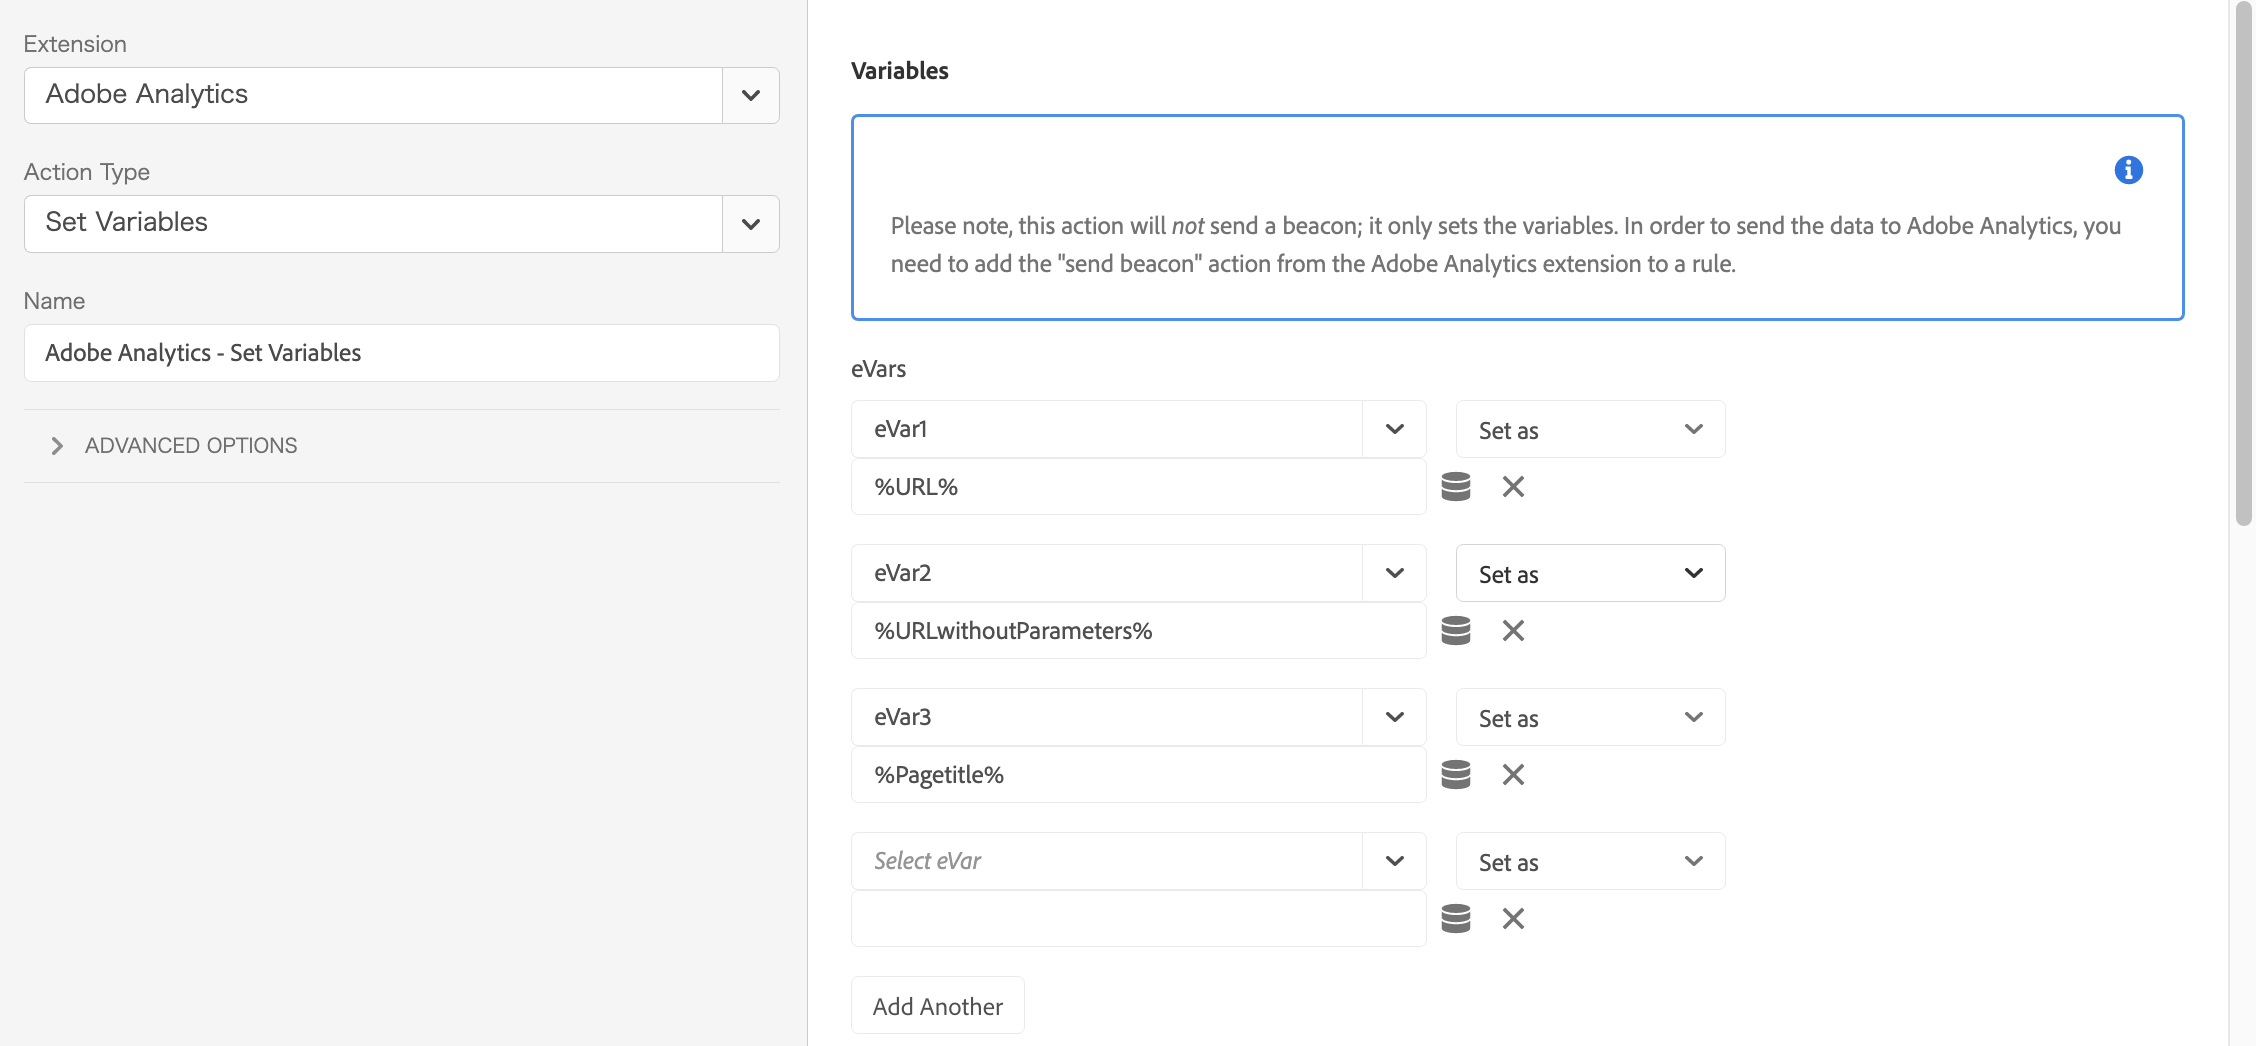Remove the eVar1 %URL% row
The width and height of the screenshot is (2256, 1046).
point(1513,487)
